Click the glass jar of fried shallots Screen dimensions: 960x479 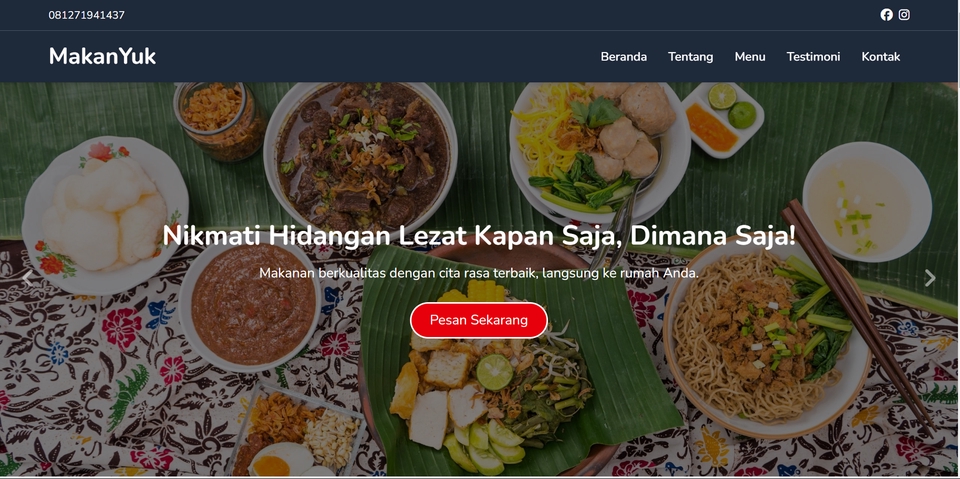click(x=219, y=119)
